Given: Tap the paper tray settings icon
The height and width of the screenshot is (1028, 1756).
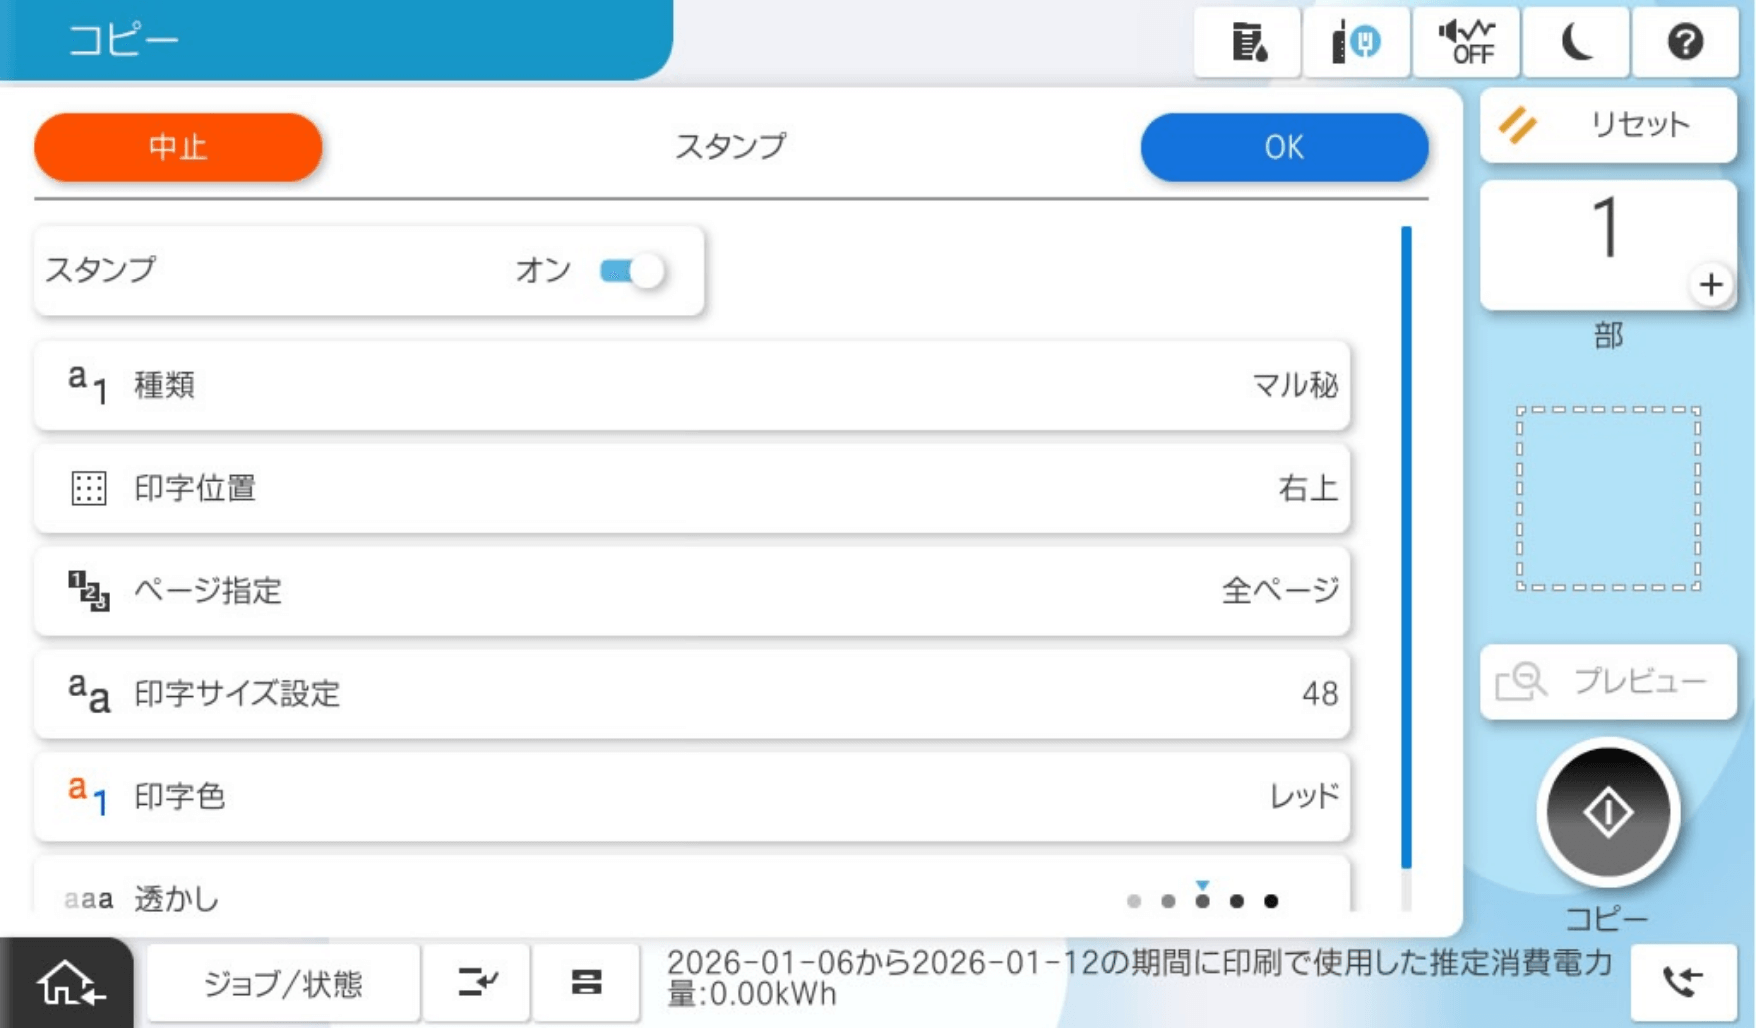Looking at the screenshot, I should (x=586, y=983).
